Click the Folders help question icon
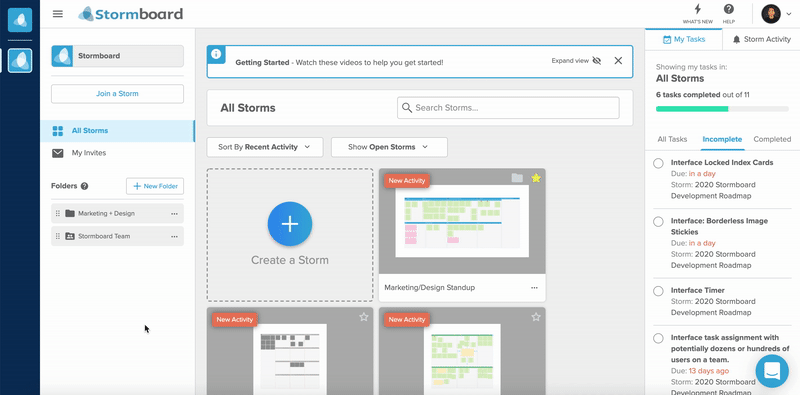The height and width of the screenshot is (395, 800). coord(85,186)
